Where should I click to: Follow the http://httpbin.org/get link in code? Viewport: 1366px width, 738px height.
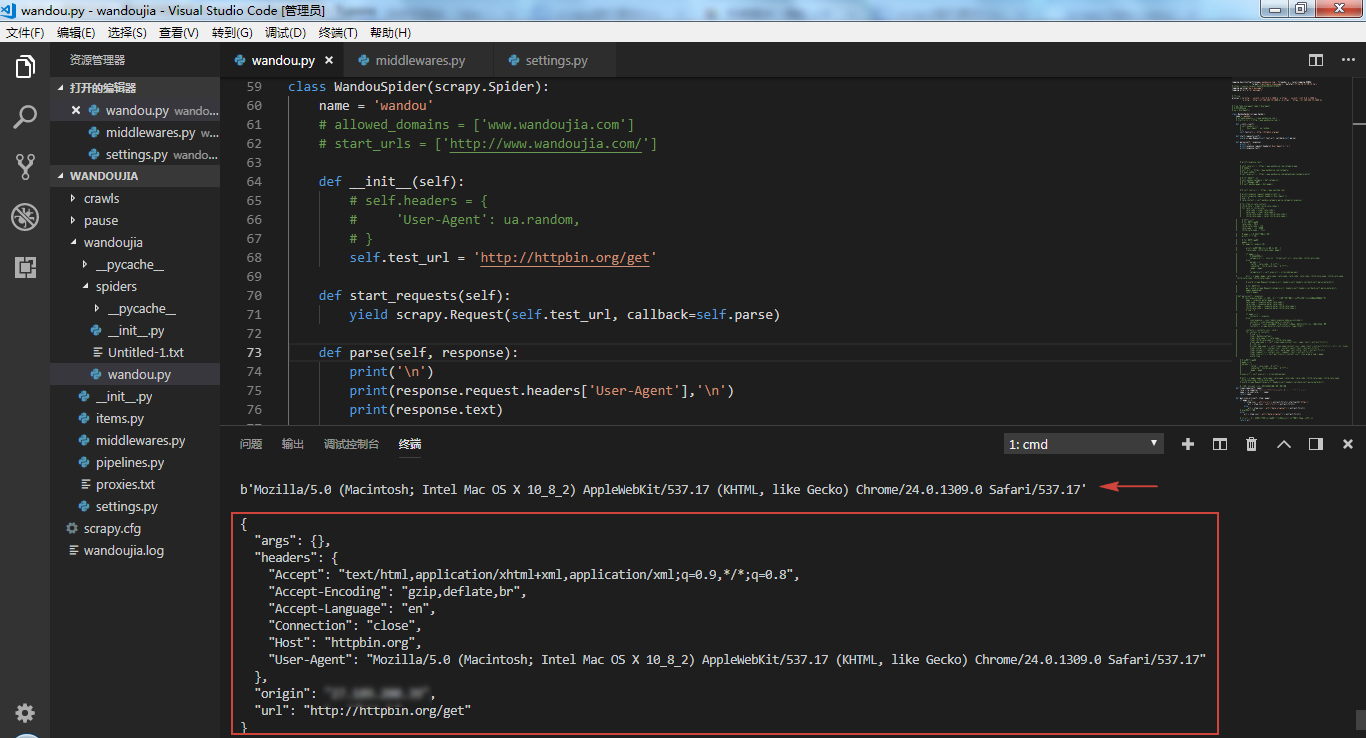click(566, 258)
